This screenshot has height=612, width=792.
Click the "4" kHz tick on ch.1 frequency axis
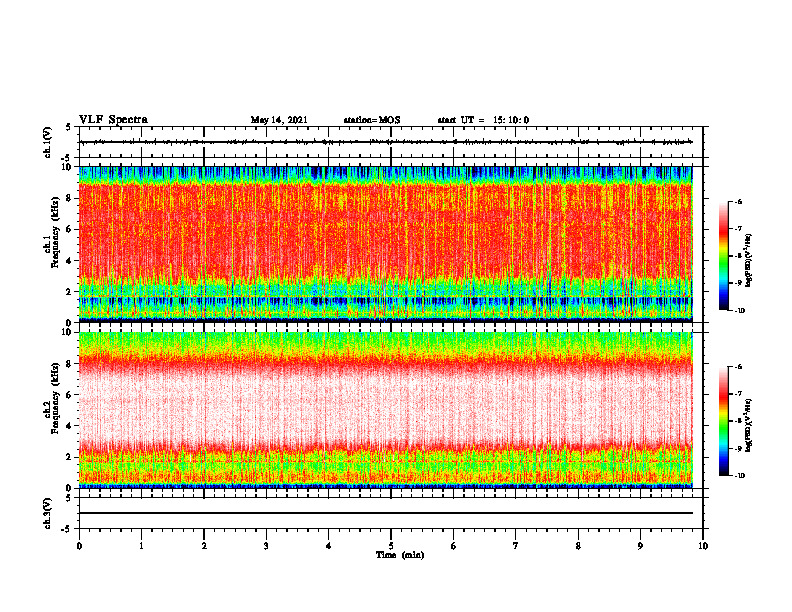point(69,261)
